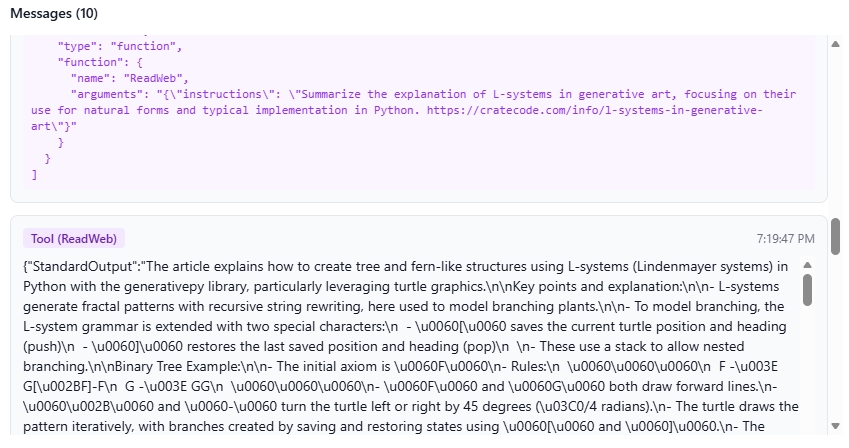Click the messages list scroll-down arrow
Viewport: 849px width, 448px height.
(835, 431)
